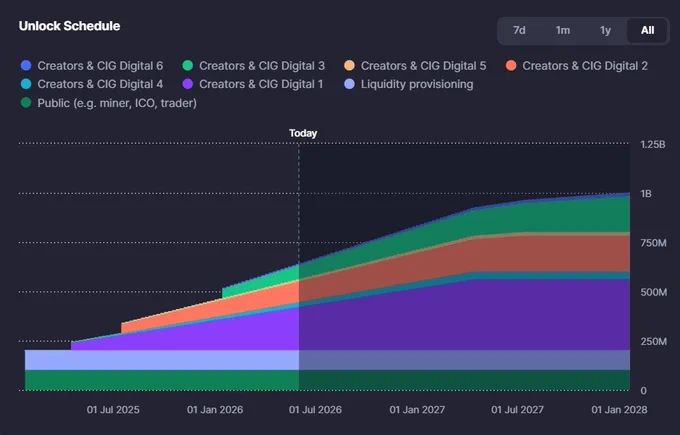Click the 01 Jan 2028 axis label

coord(619,410)
